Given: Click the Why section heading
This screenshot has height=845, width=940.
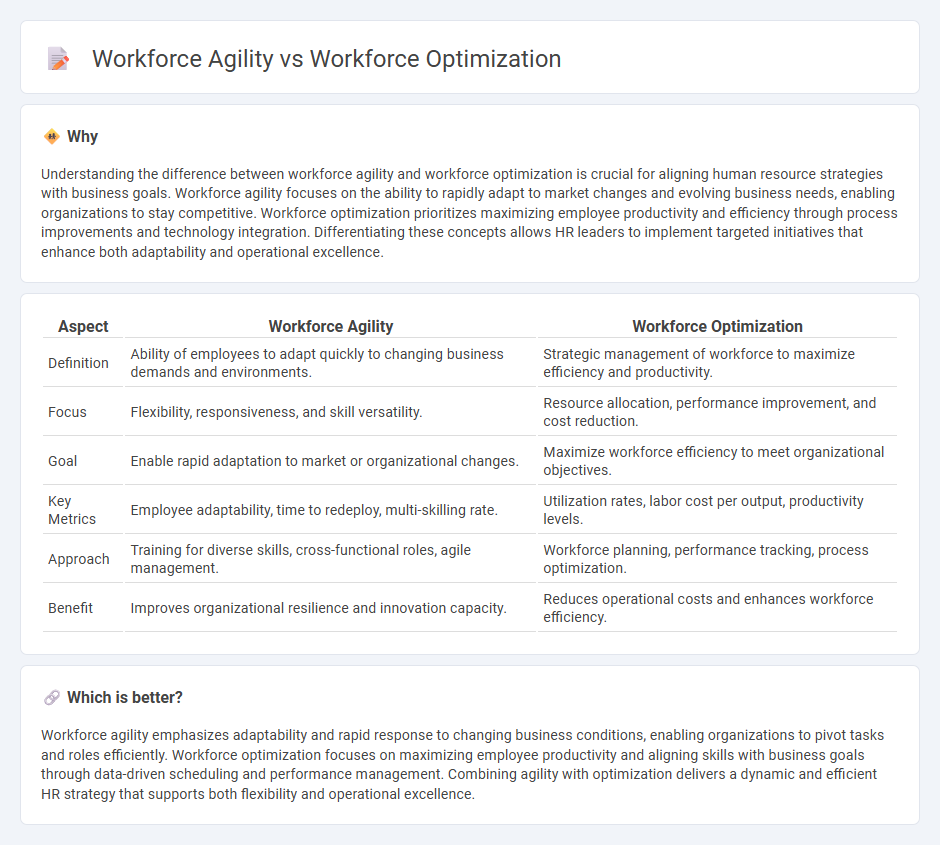Looking at the screenshot, I should [82, 137].
